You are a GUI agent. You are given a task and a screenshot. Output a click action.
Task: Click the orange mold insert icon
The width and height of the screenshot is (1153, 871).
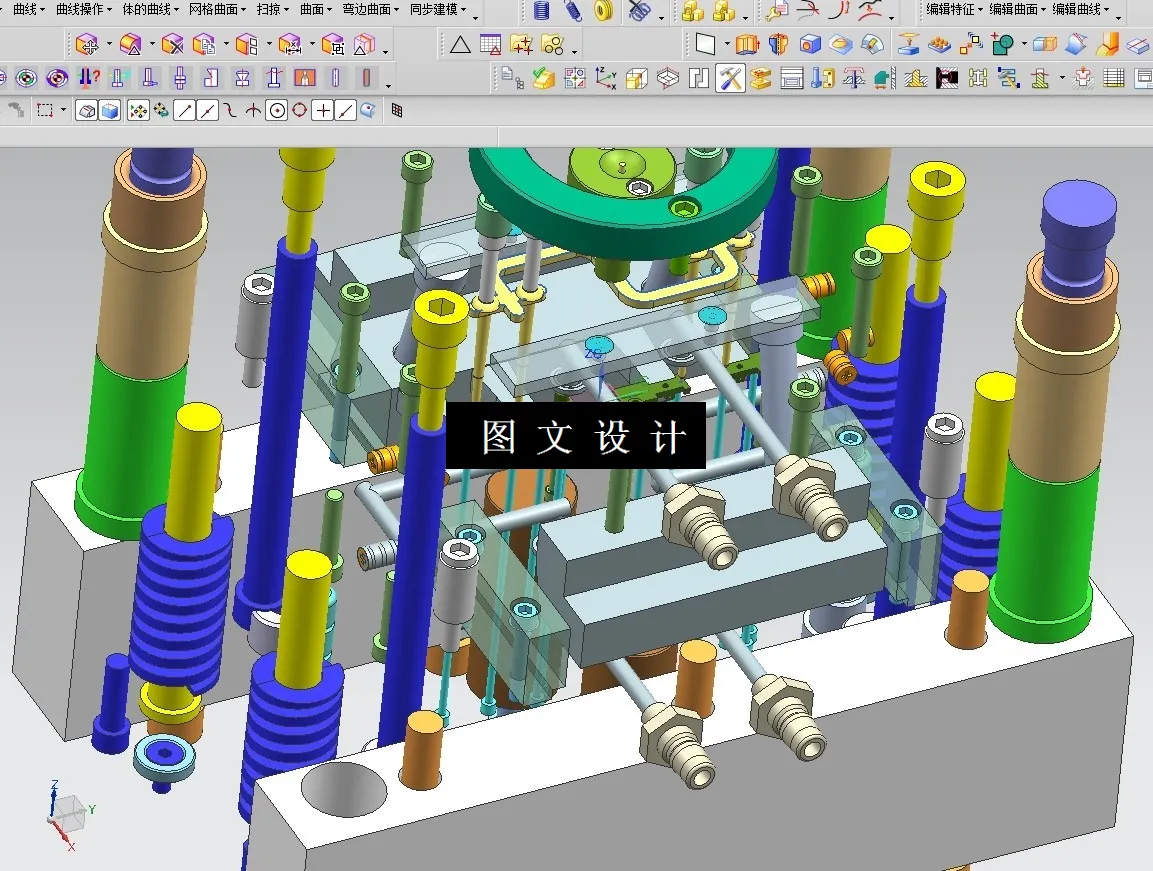coord(304,78)
